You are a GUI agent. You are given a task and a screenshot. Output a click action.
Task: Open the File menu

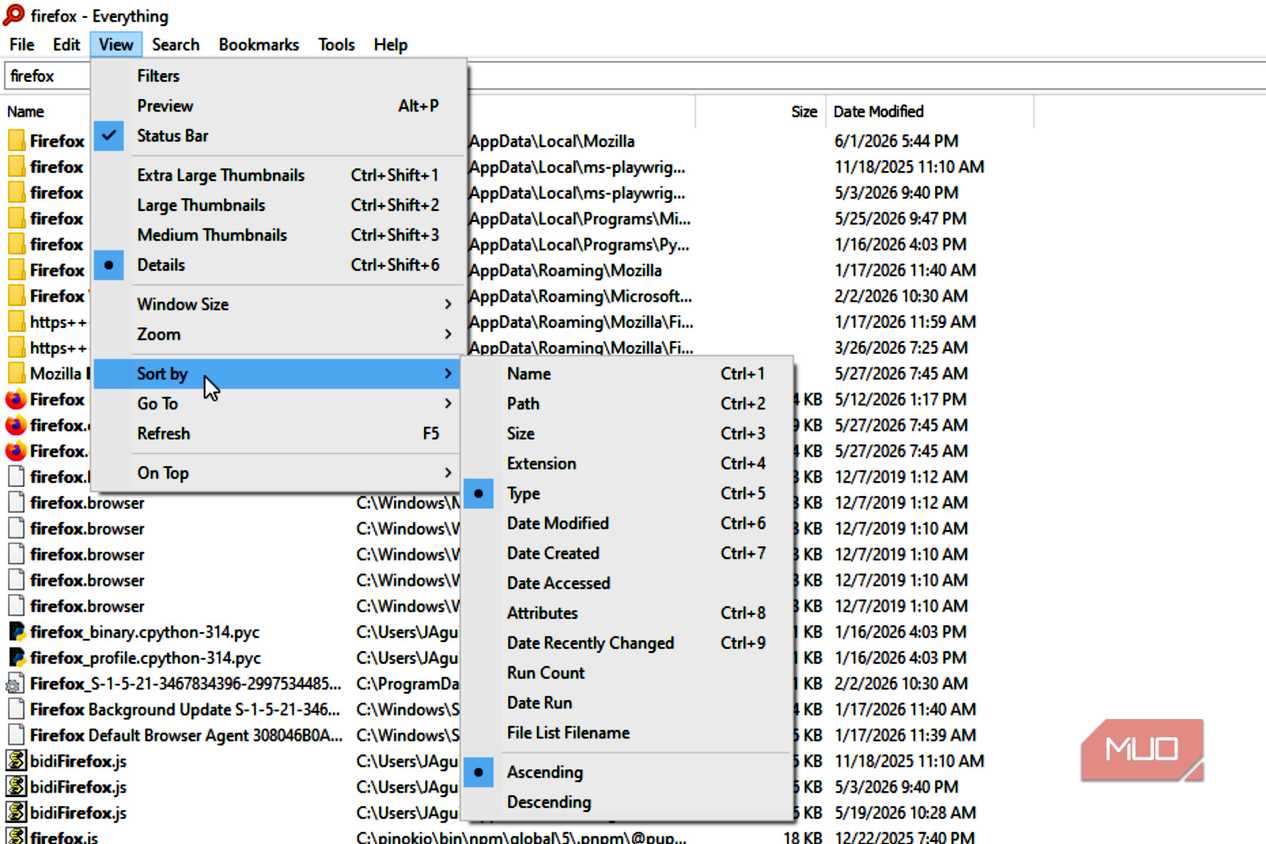click(x=21, y=44)
